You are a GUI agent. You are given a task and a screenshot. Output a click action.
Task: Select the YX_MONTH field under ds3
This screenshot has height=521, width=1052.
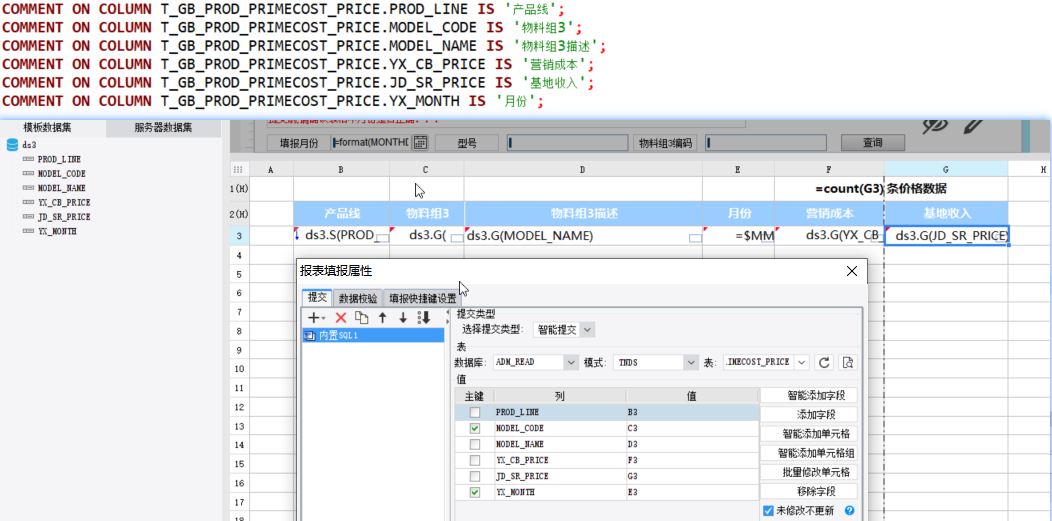[x=56, y=231]
